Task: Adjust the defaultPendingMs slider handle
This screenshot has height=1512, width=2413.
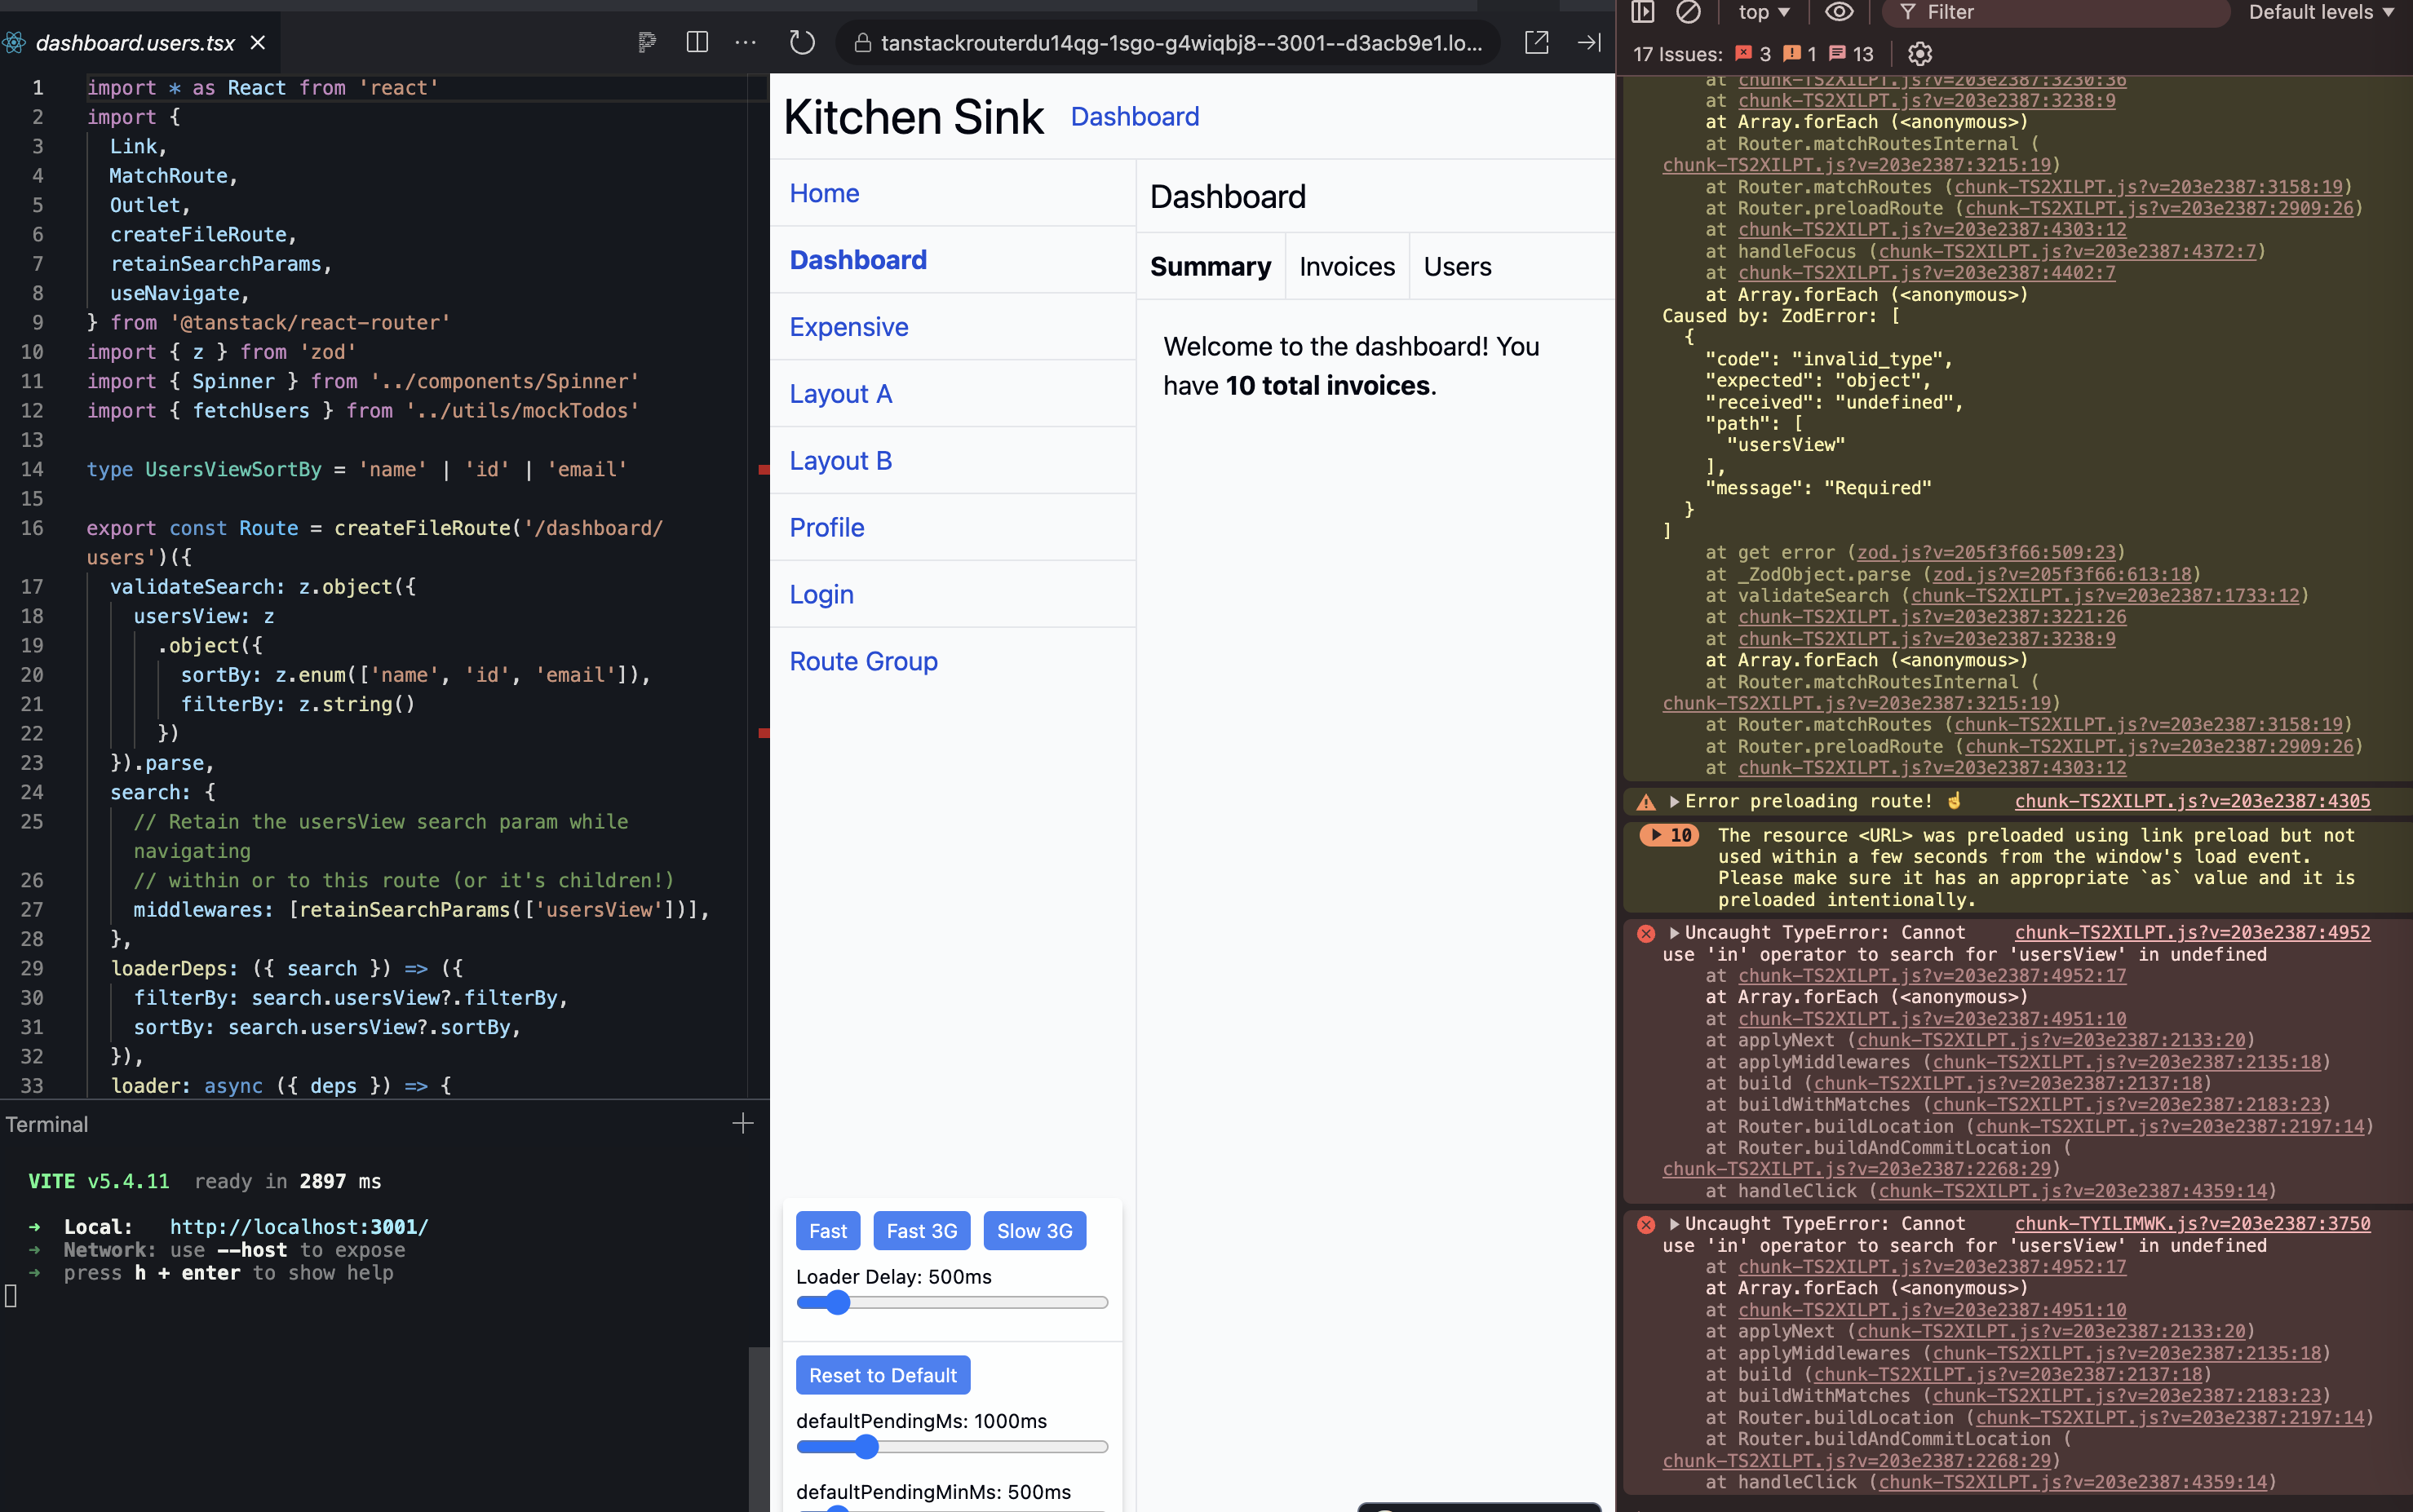Action: (866, 1446)
